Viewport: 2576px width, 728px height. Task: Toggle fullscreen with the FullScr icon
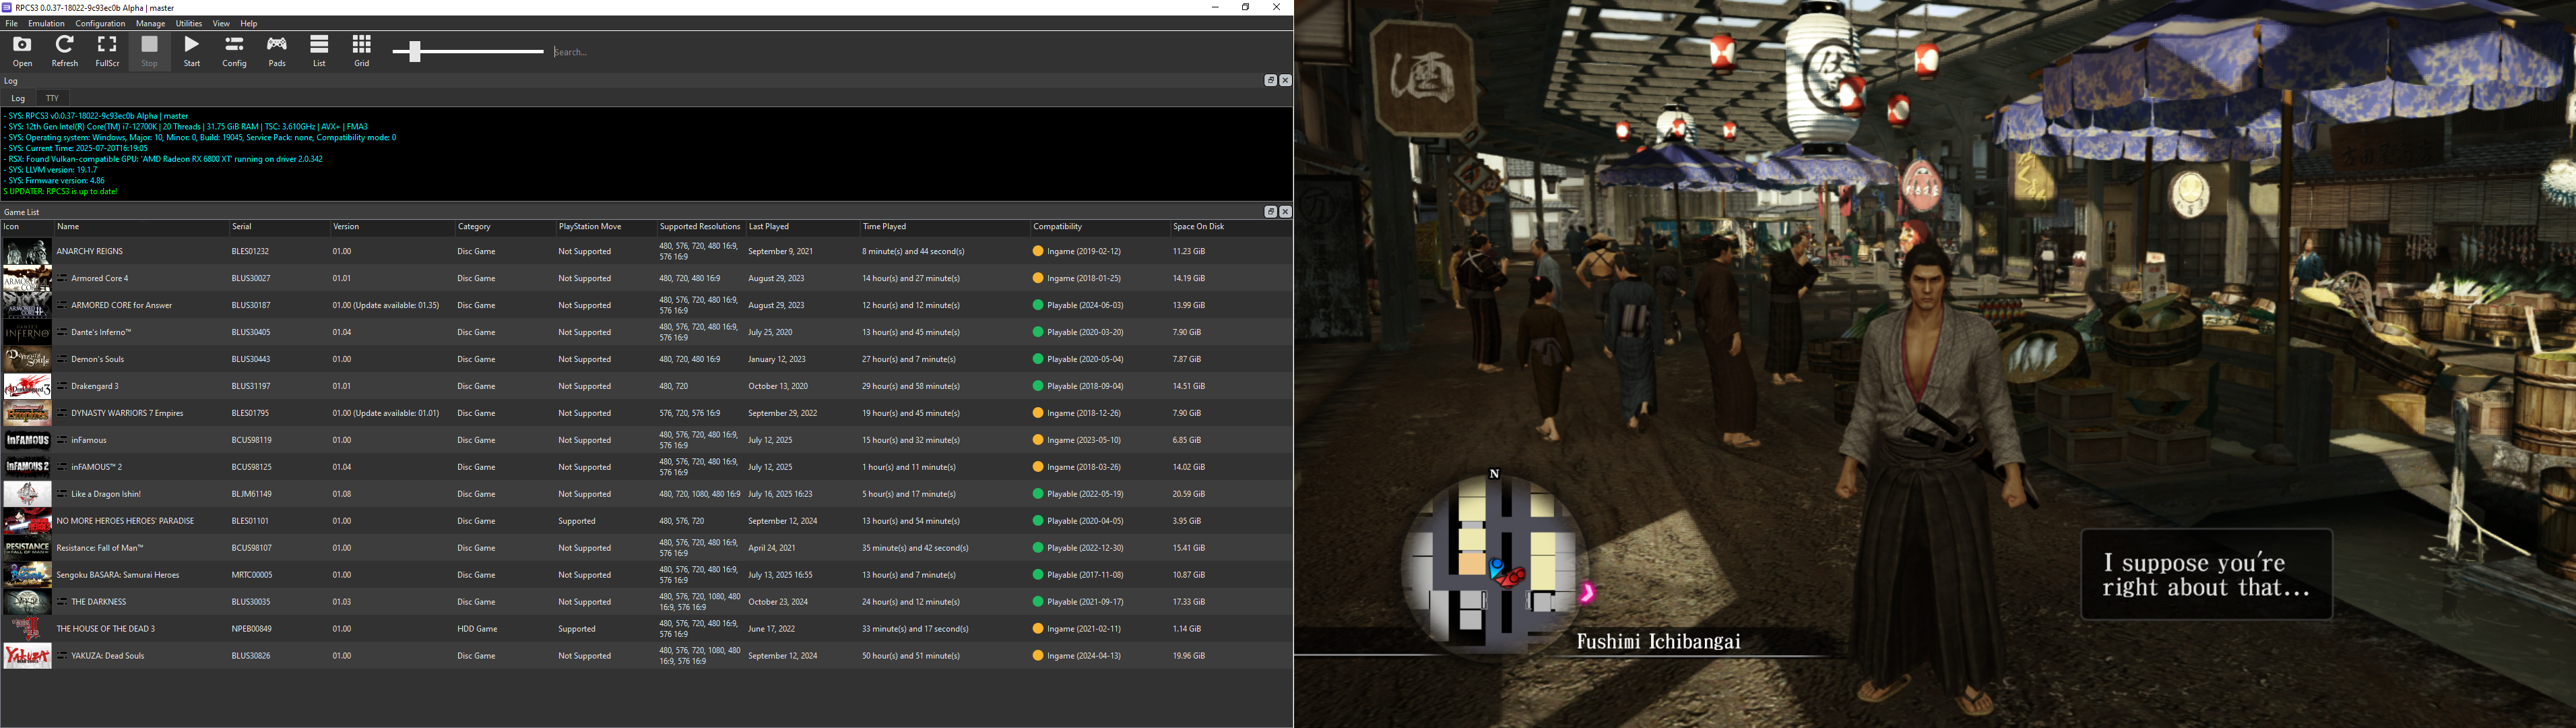click(107, 51)
